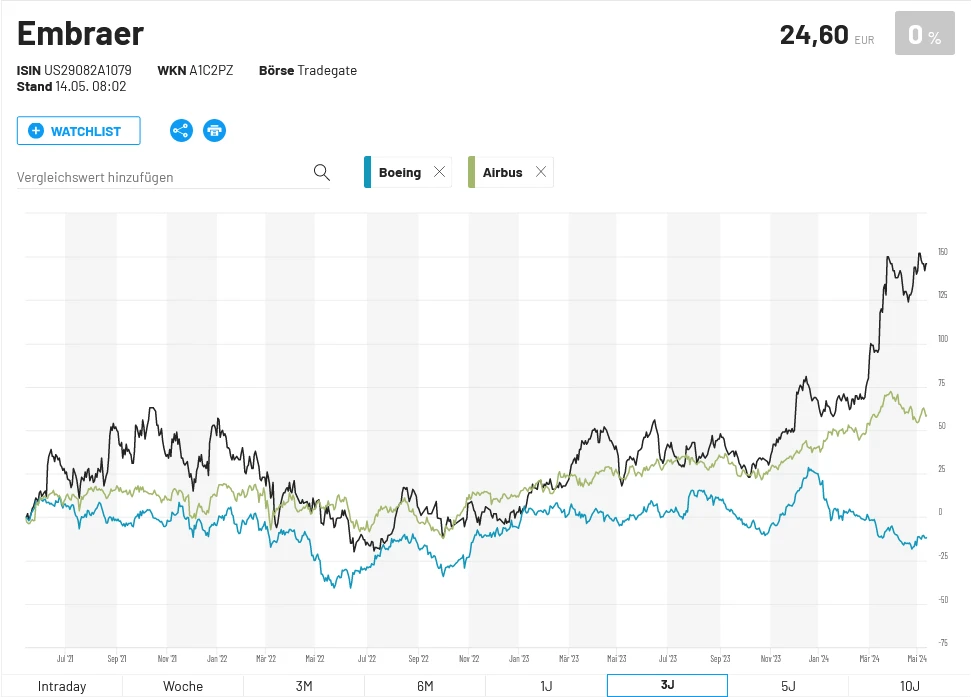Click the Vergleichswert hinzufügen input field

[160, 177]
